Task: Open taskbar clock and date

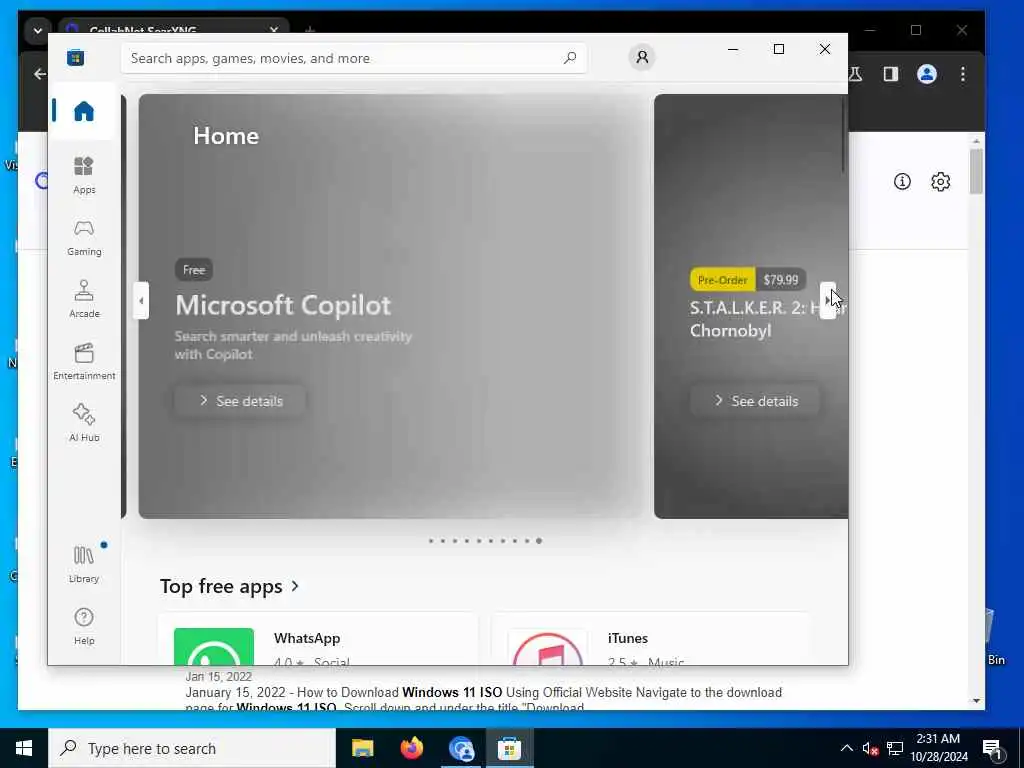Action: coord(939,748)
